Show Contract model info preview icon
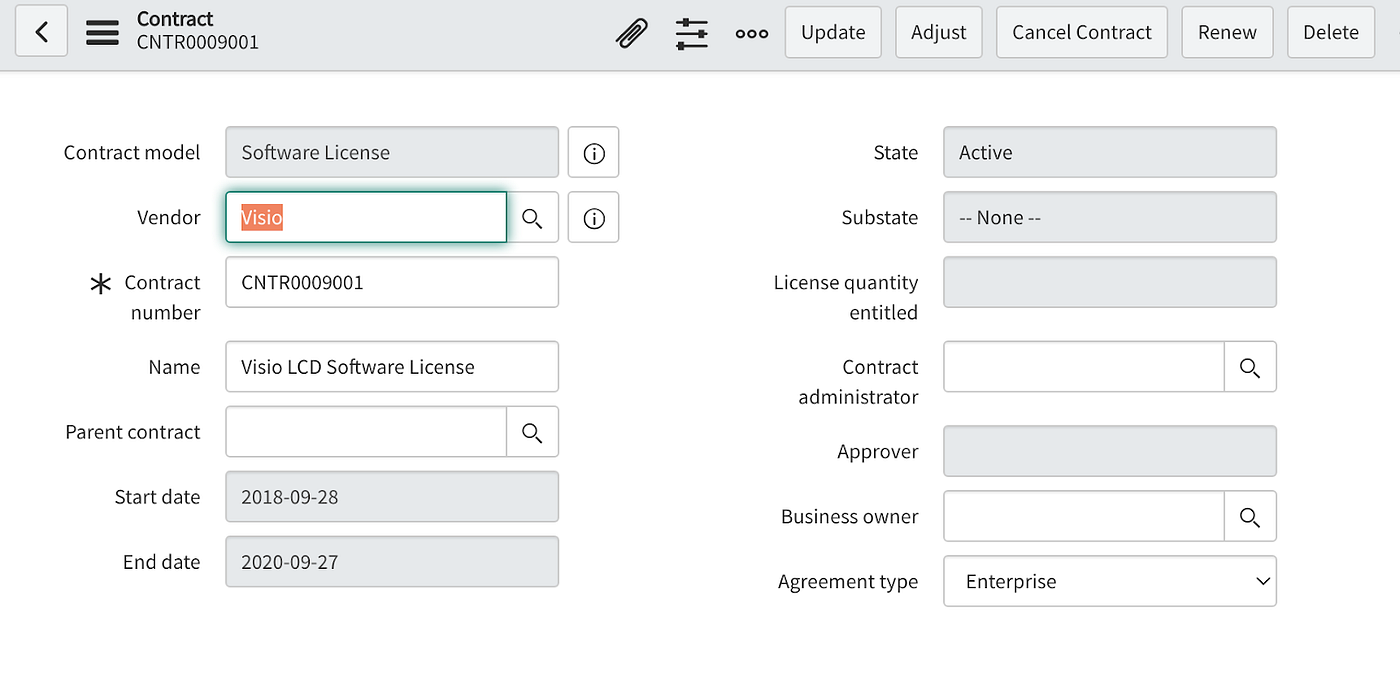The width and height of the screenshot is (1400, 694). [x=594, y=153]
